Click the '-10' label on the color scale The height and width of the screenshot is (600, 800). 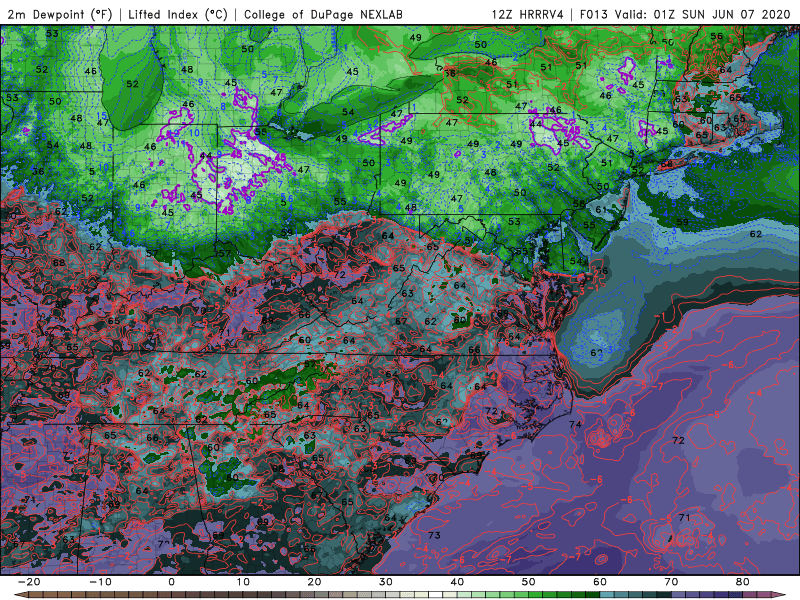pos(100,582)
